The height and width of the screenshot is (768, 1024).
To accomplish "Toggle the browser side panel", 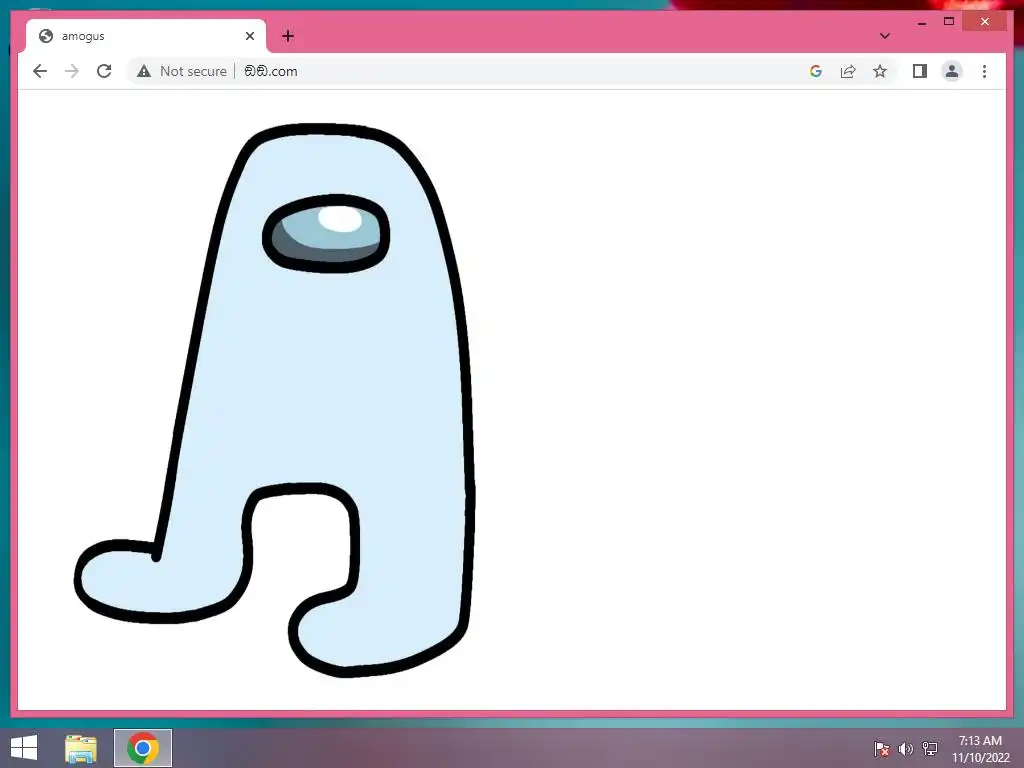I will pos(920,71).
